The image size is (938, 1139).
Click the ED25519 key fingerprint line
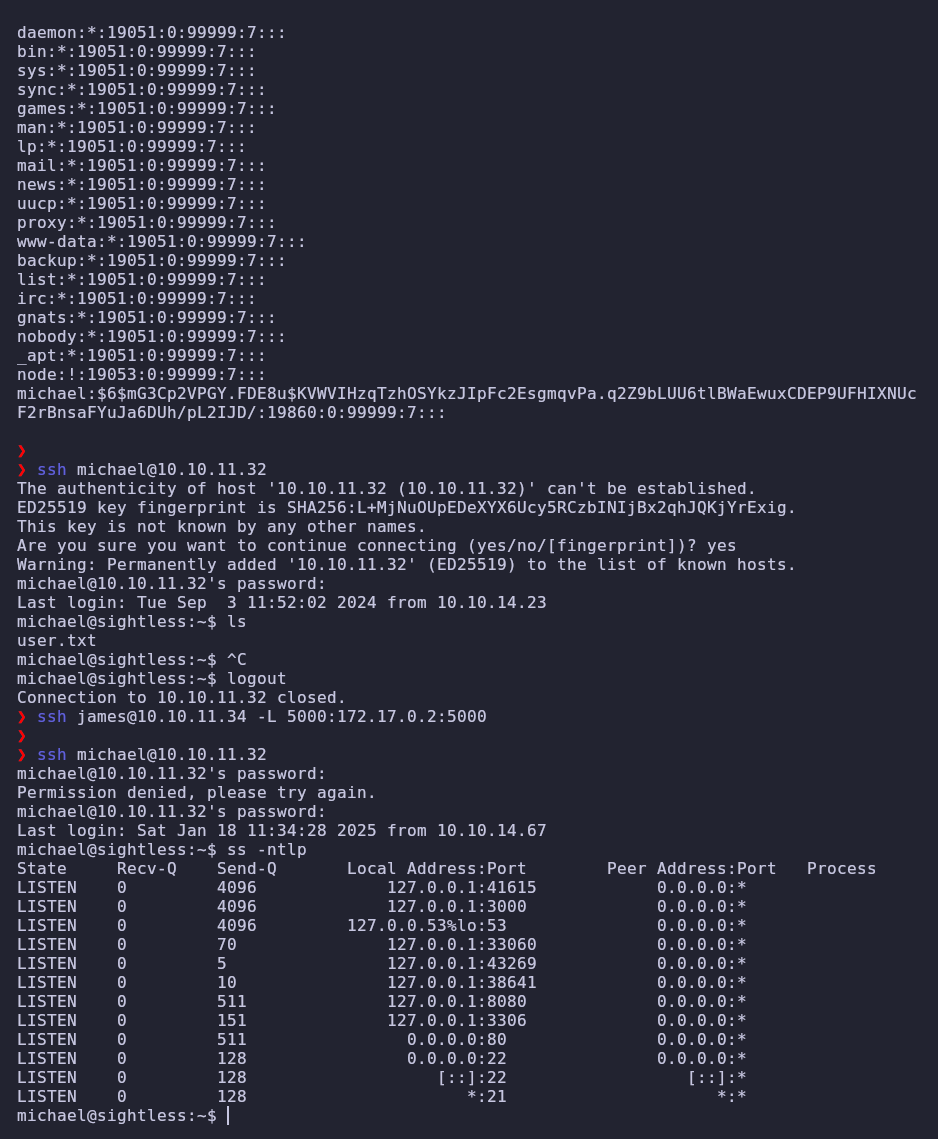pos(406,508)
